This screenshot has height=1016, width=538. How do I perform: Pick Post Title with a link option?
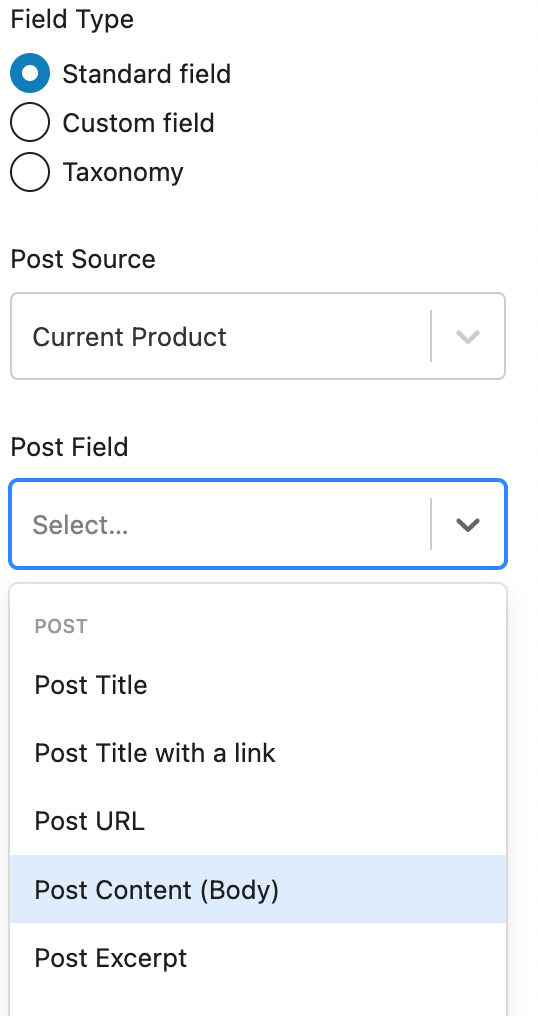(258, 753)
